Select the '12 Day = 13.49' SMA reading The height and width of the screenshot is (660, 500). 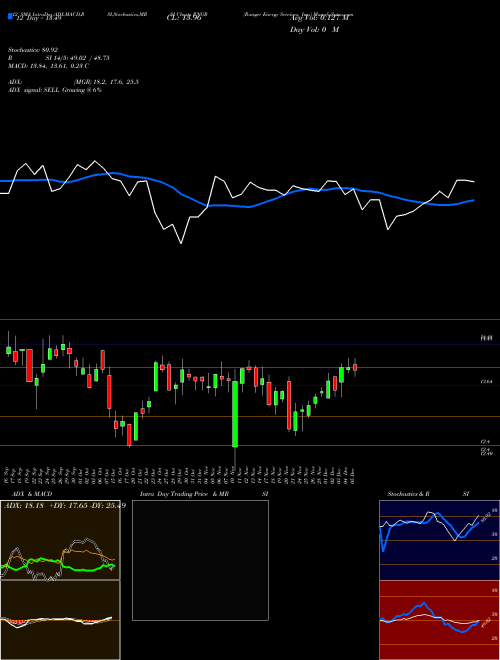click(x=37, y=18)
